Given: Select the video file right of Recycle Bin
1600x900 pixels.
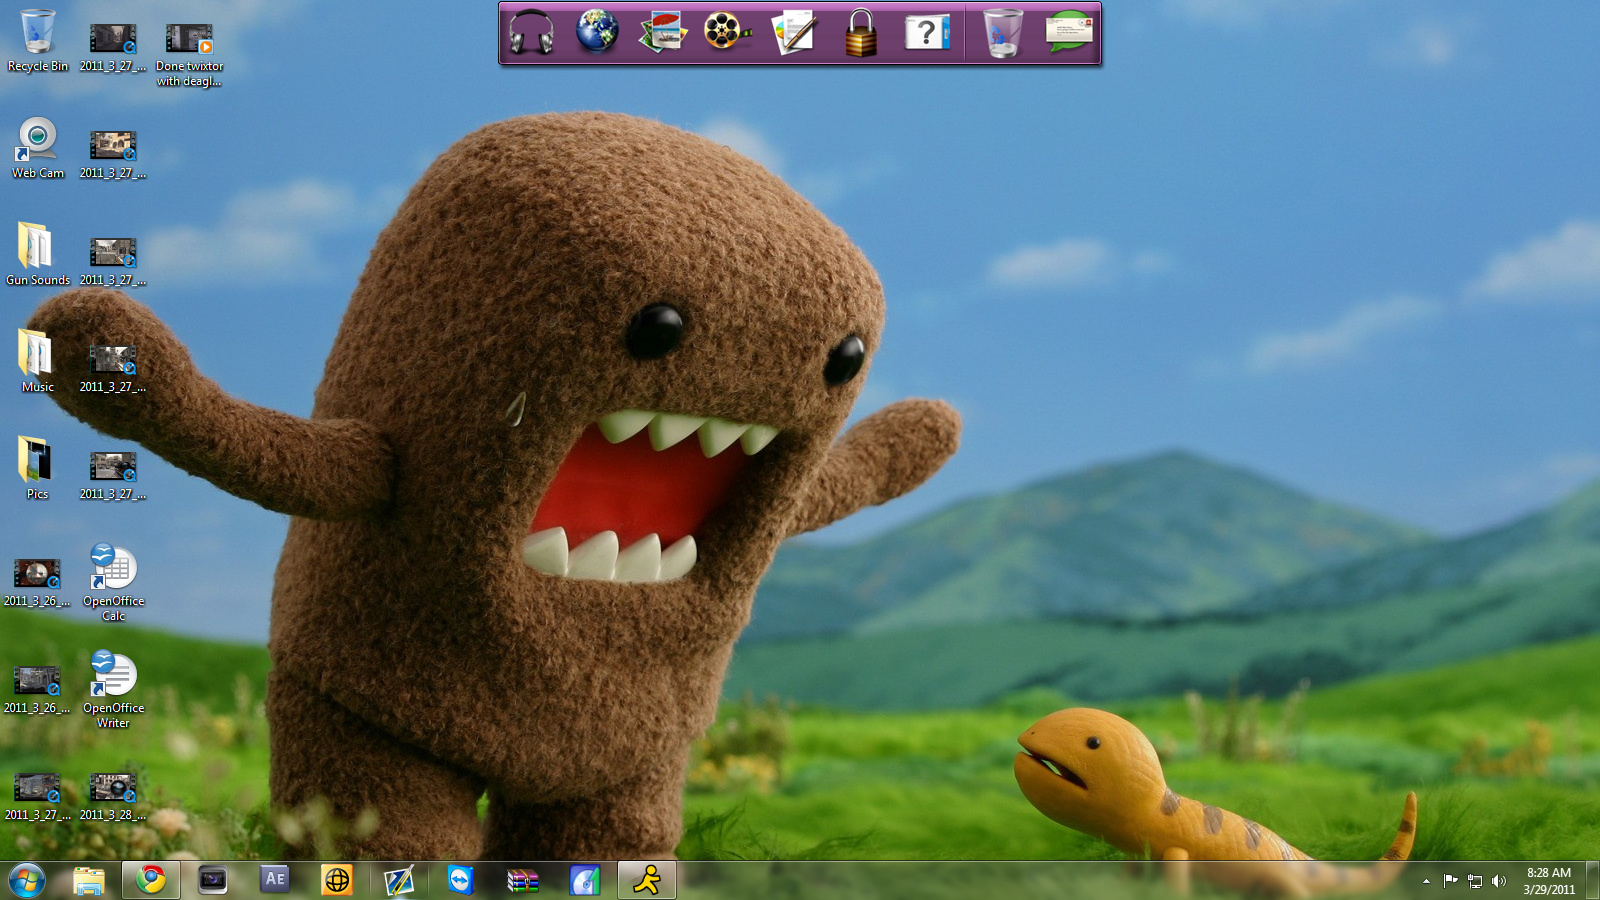Looking at the screenshot, I should click(x=113, y=48).
